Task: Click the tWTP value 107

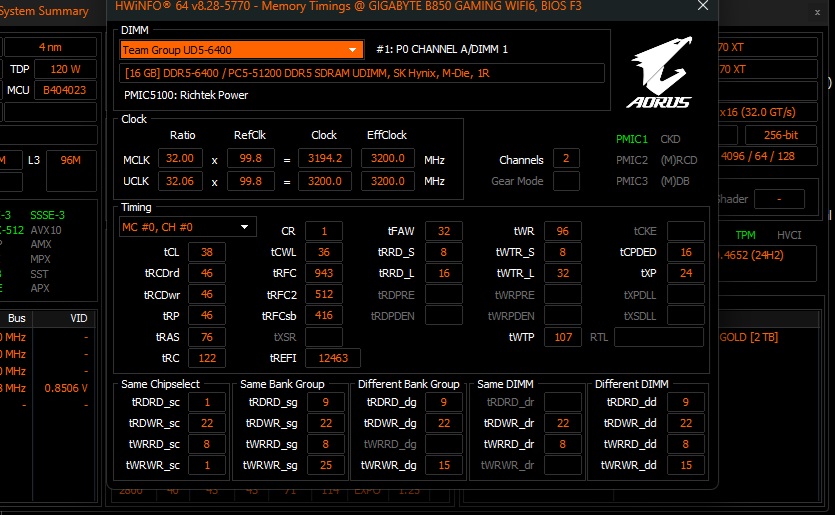Action: [x=562, y=337]
